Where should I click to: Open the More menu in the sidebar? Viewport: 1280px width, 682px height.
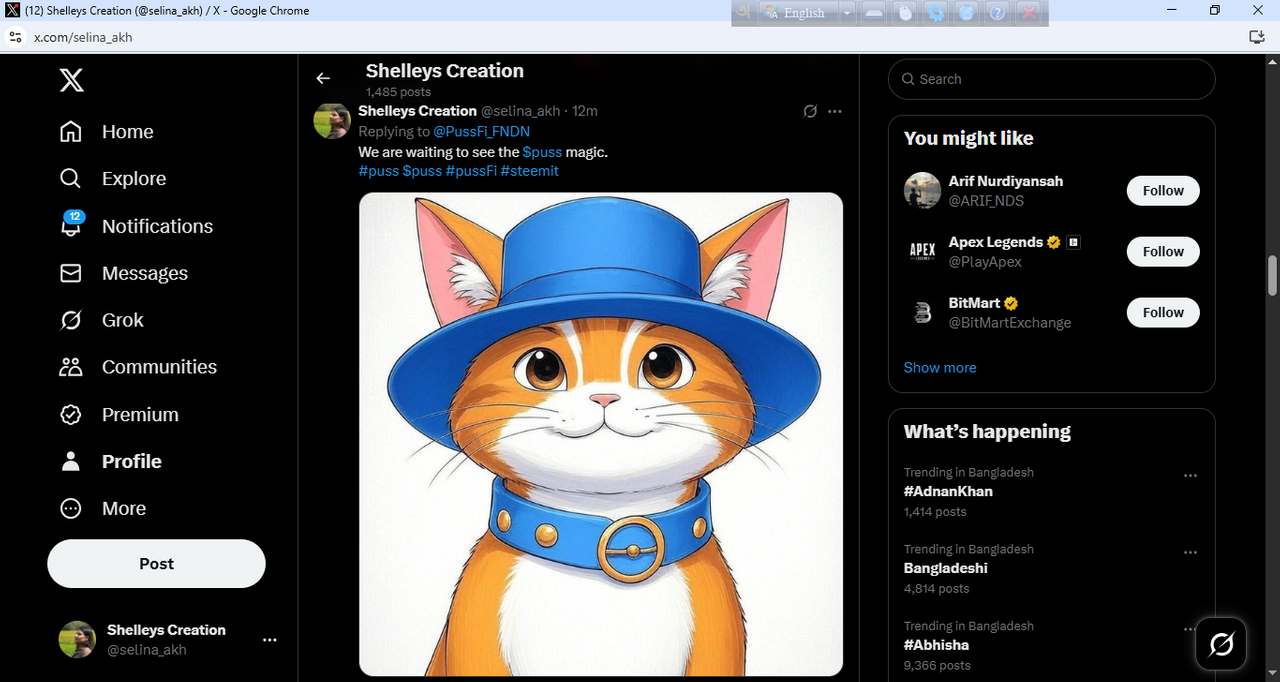pos(102,508)
